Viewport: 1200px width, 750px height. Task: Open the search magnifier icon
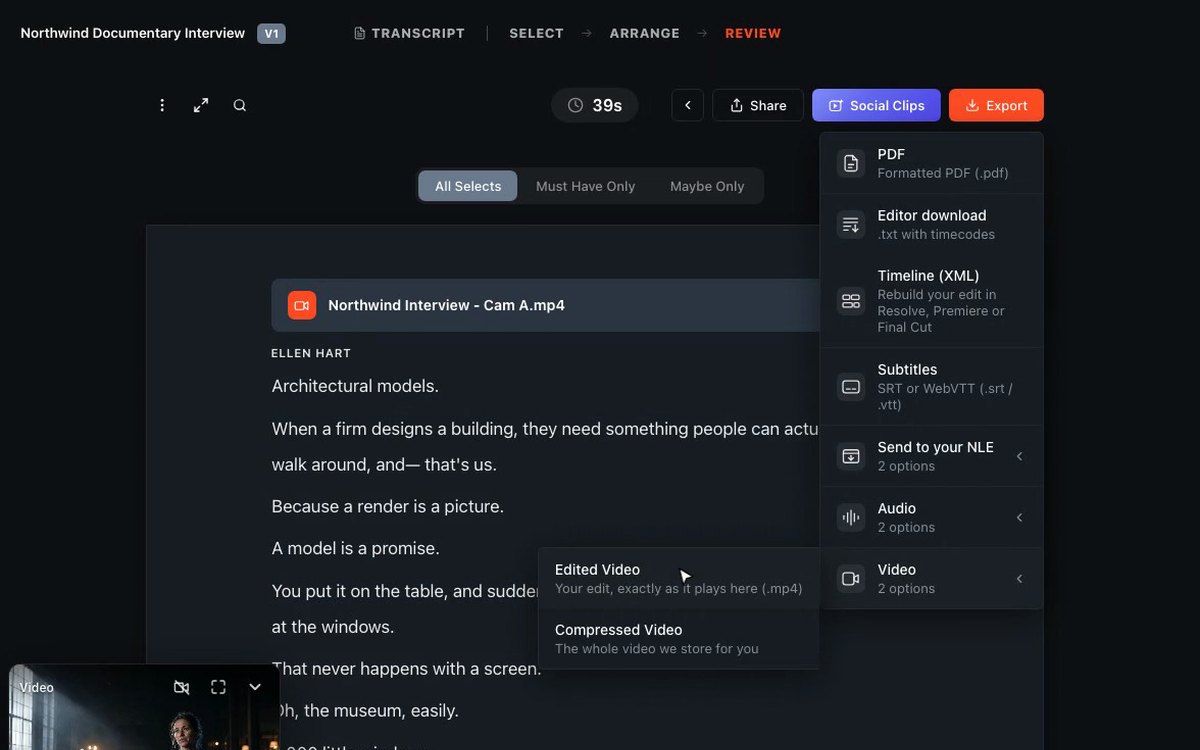[x=240, y=105]
